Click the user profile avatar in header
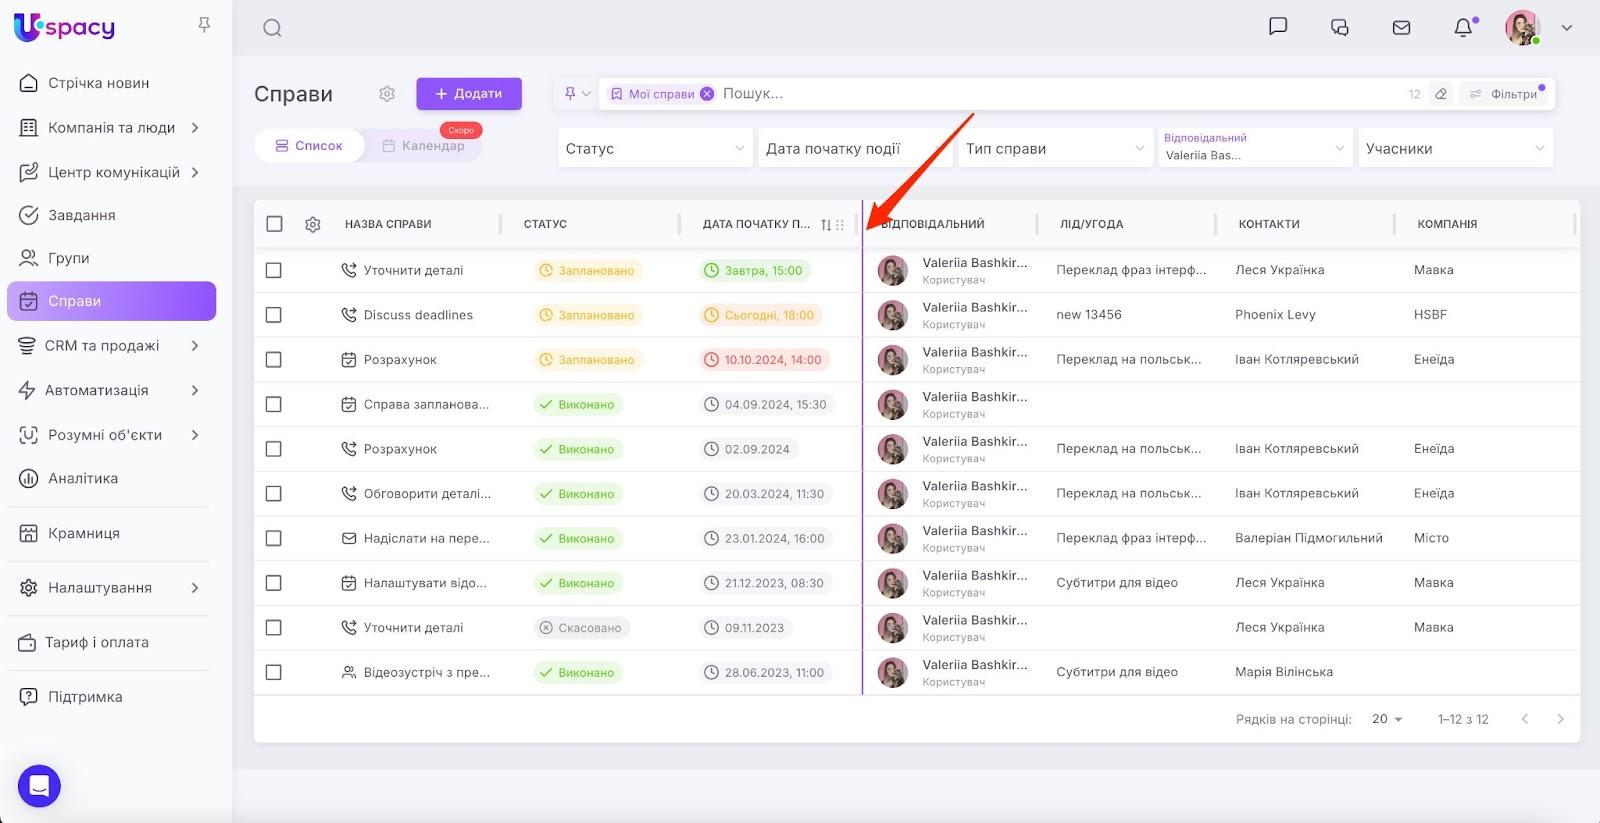This screenshot has width=1600, height=823. (x=1522, y=28)
